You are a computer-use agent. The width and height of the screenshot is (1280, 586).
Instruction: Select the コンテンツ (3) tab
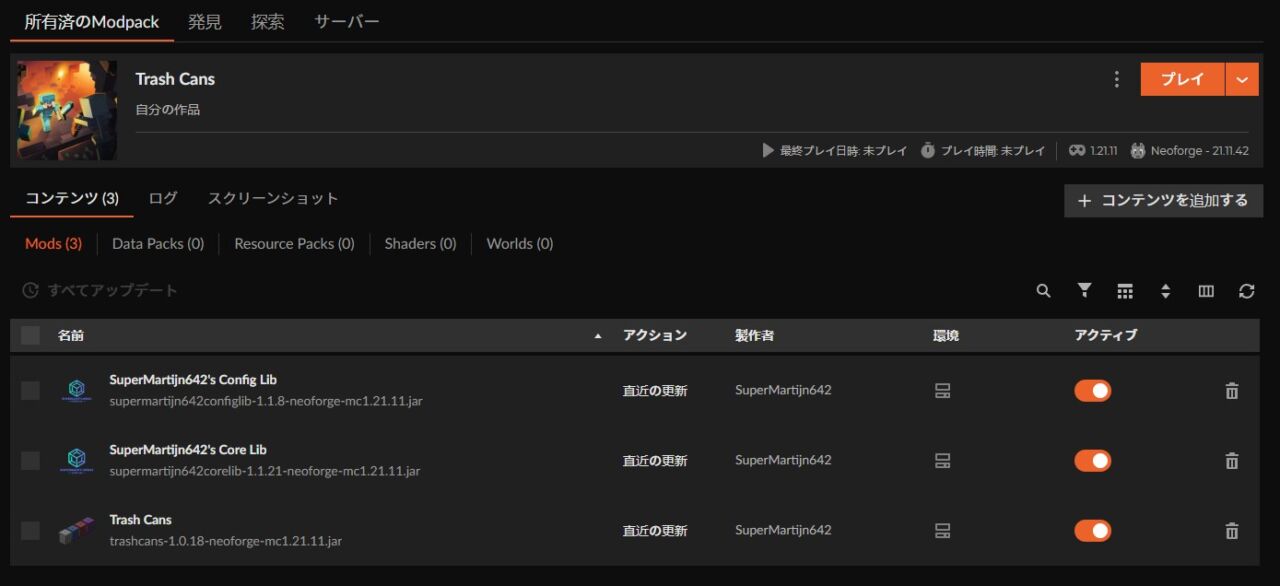[72, 198]
